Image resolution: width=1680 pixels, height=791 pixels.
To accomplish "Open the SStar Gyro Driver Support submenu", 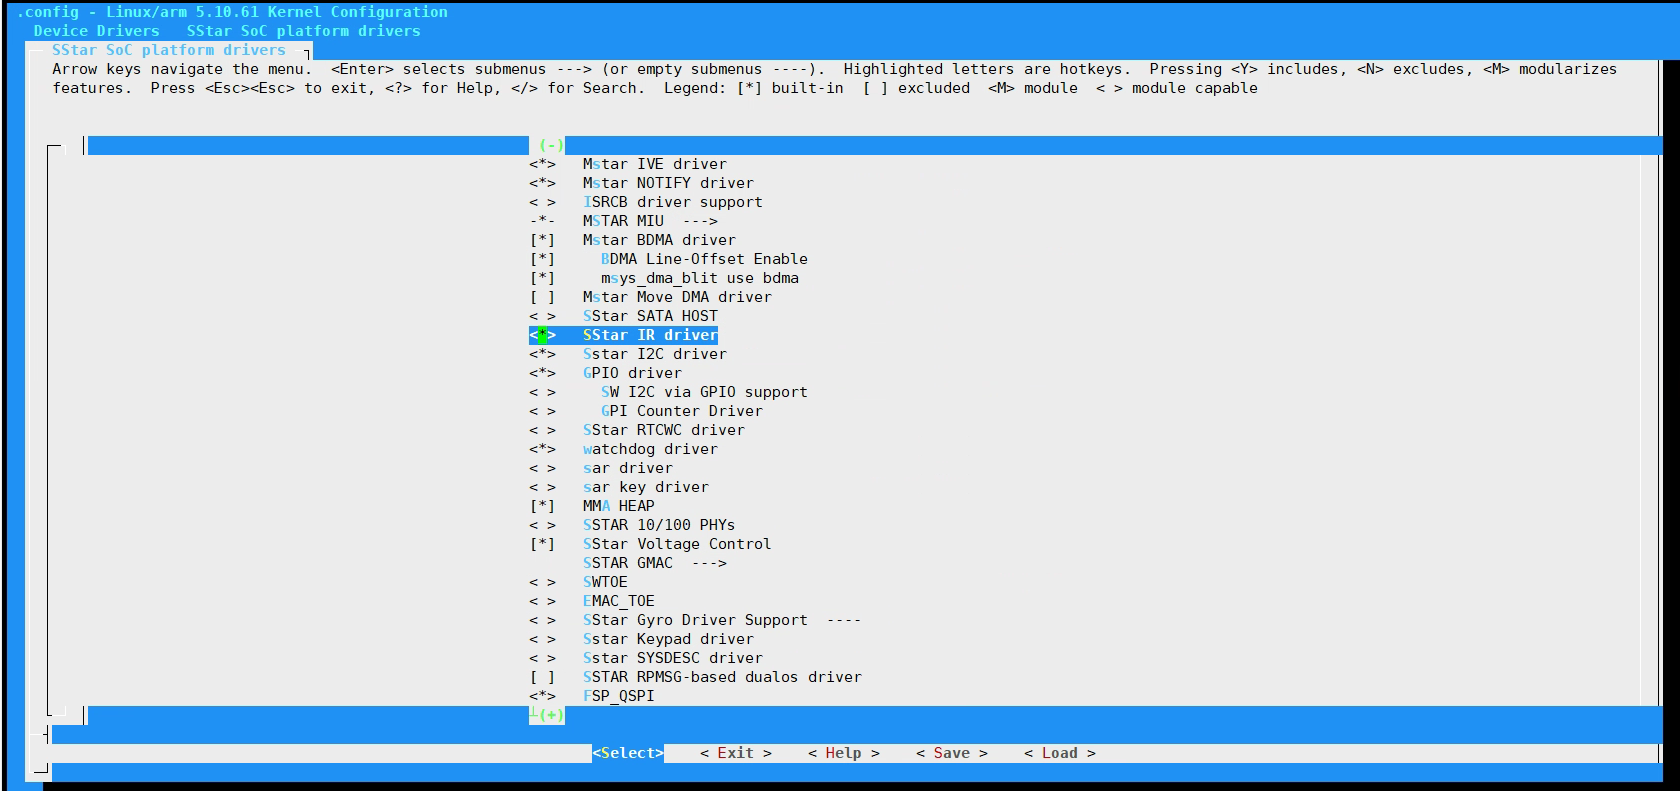I will click(721, 620).
